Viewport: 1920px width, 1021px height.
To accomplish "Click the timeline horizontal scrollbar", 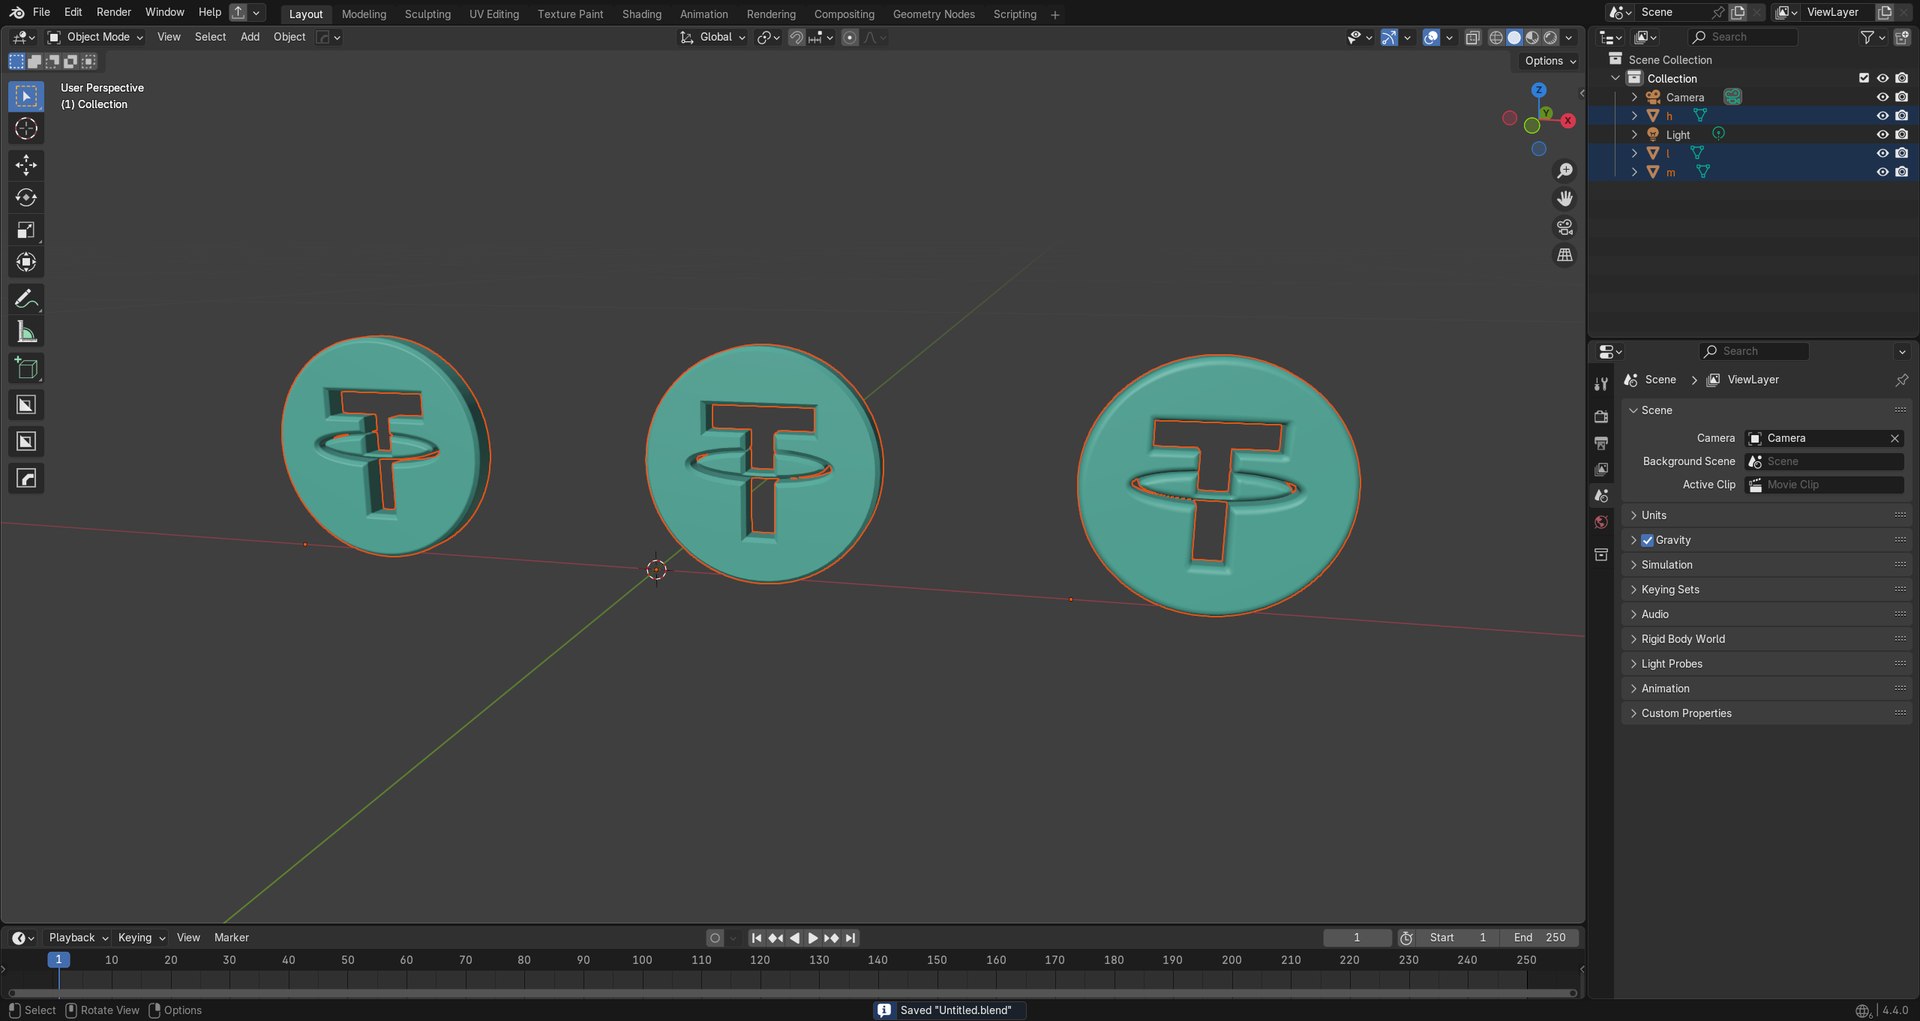I will pyautogui.click(x=792, y=993).
